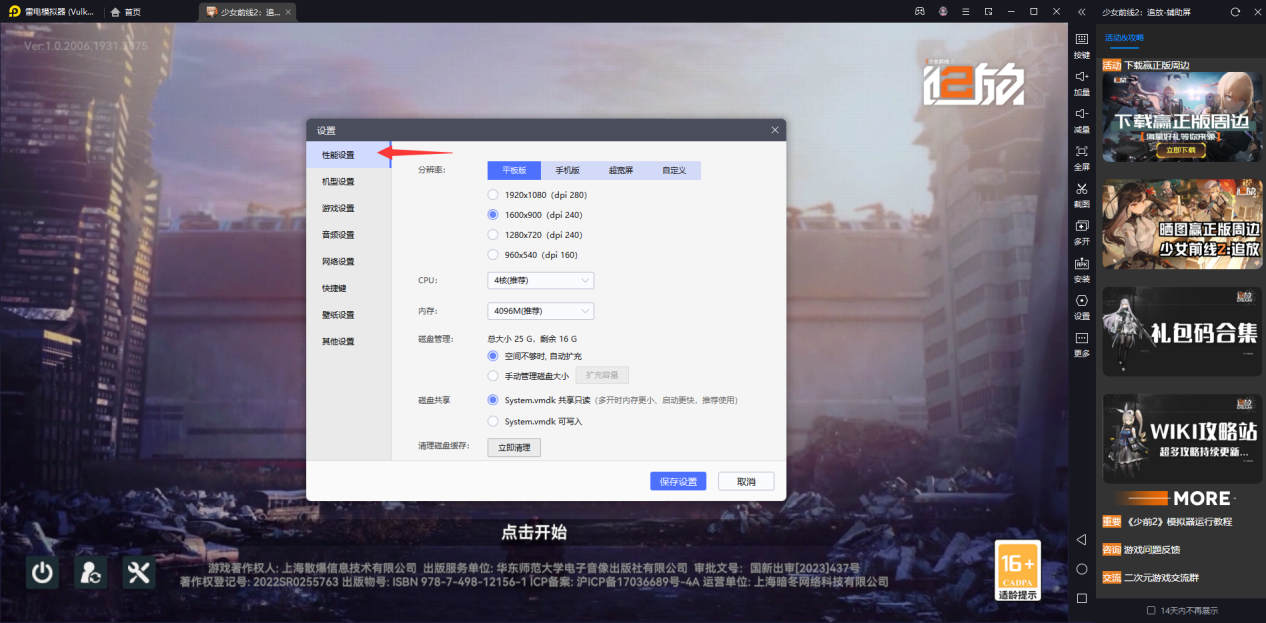
Task: Refresh the auxiliary screen panel
Action: click(x=1235, y=11)
